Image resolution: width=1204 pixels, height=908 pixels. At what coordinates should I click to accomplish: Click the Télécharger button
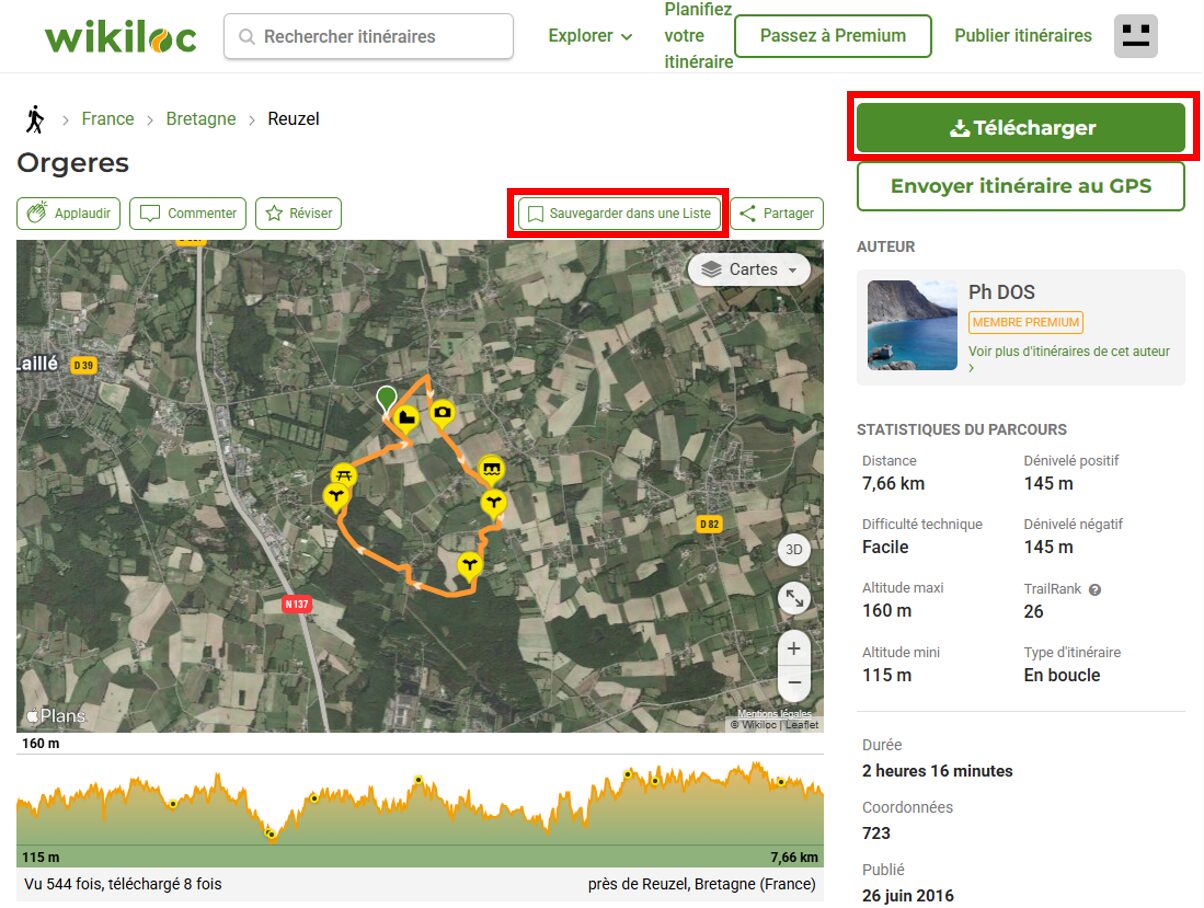[1021, 128]
